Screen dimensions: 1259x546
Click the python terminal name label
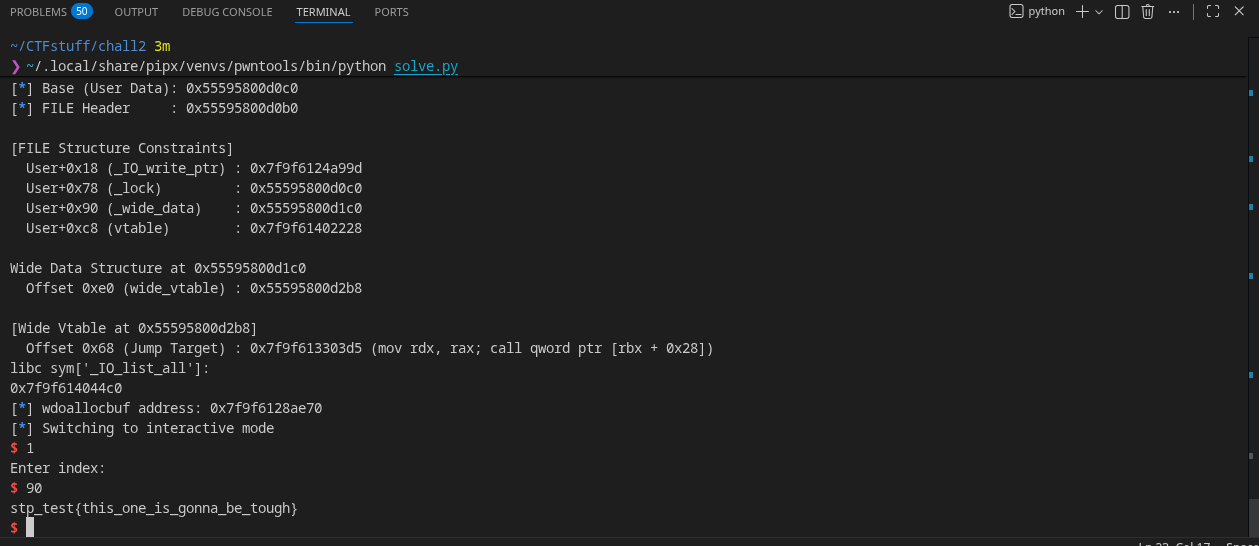[1046, 12]
